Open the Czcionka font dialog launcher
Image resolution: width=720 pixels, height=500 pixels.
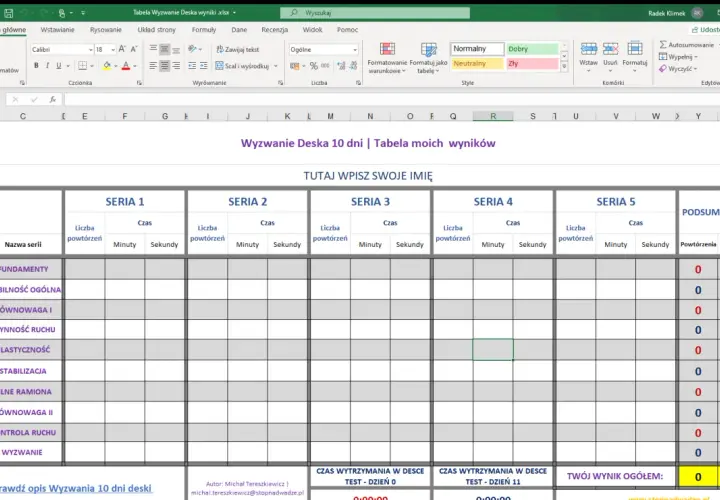pyautogui.click(x=139, y=83)
